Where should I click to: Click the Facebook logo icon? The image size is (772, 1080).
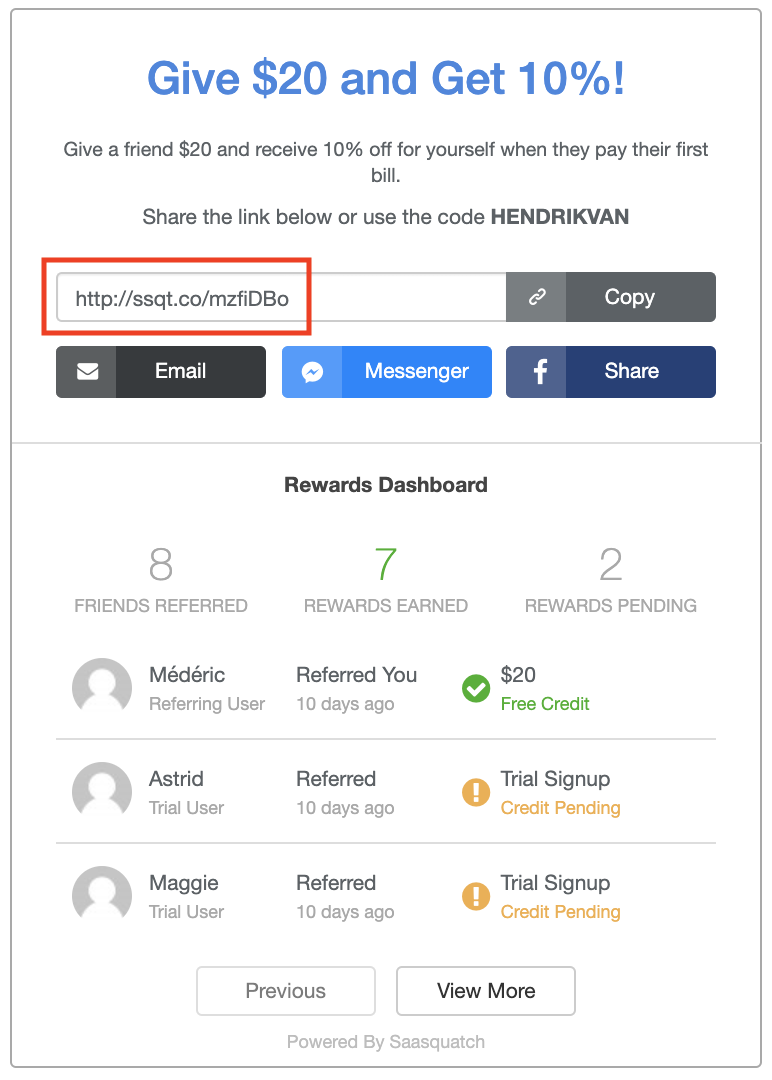click(539, 372)
